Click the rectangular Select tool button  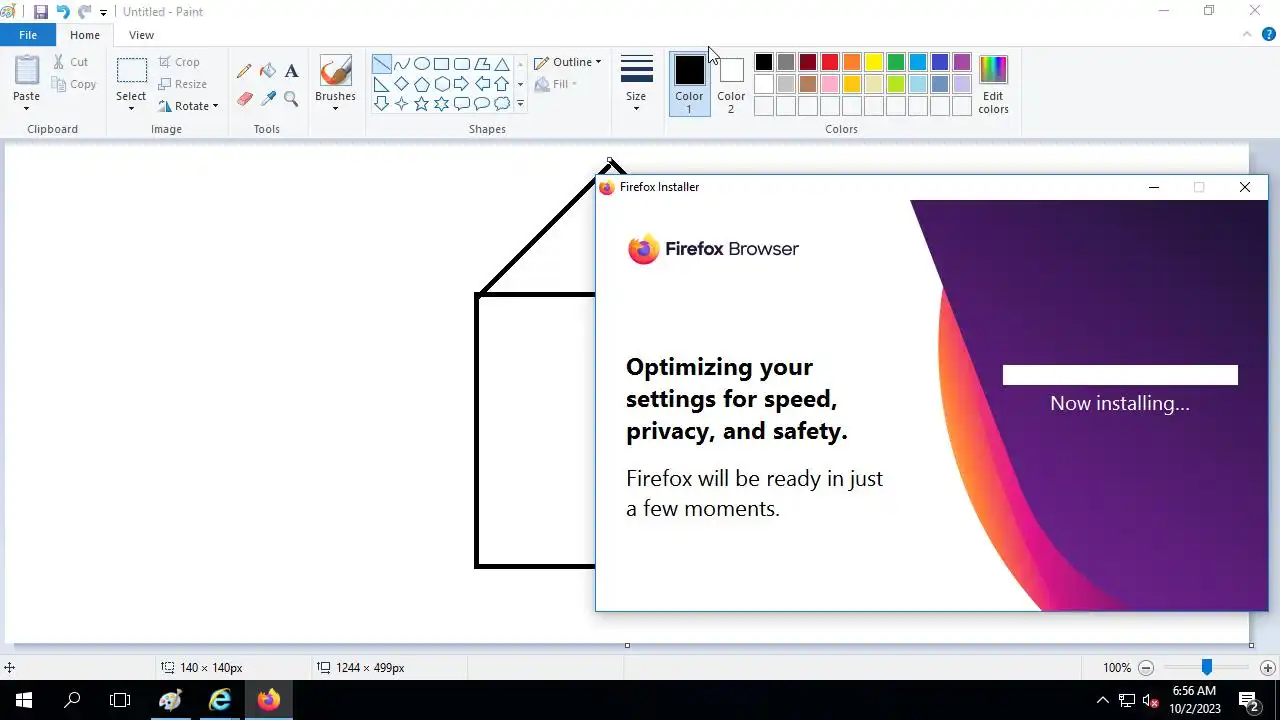coord(131,71)
